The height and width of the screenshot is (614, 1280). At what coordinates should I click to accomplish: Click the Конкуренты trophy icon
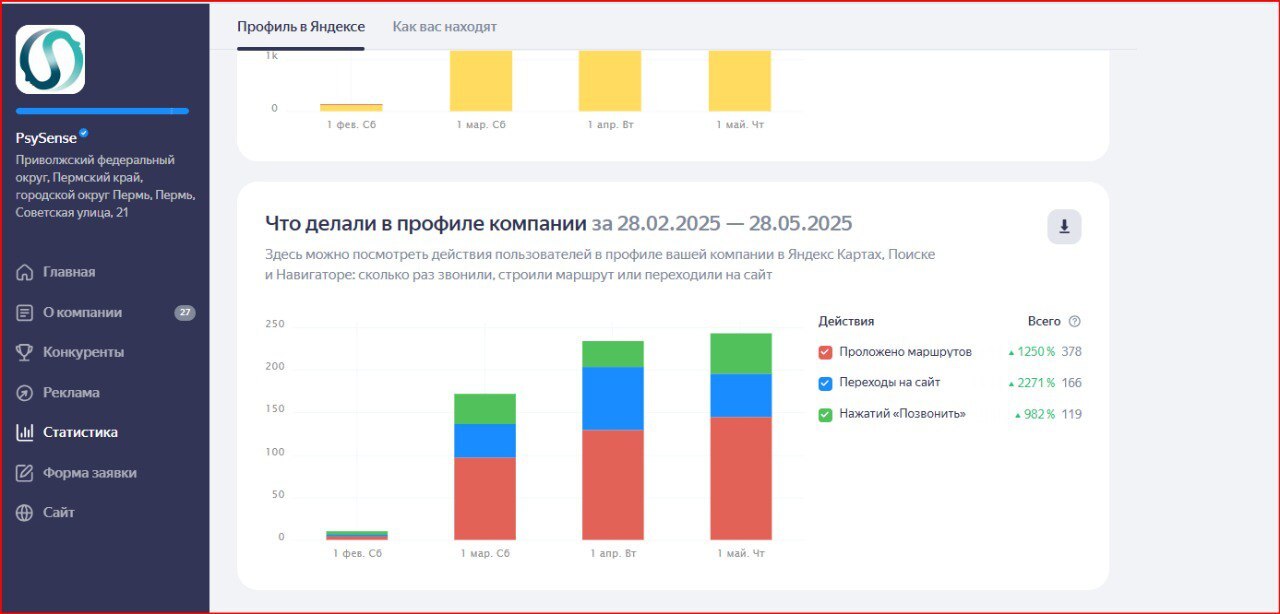coord(25,352)
